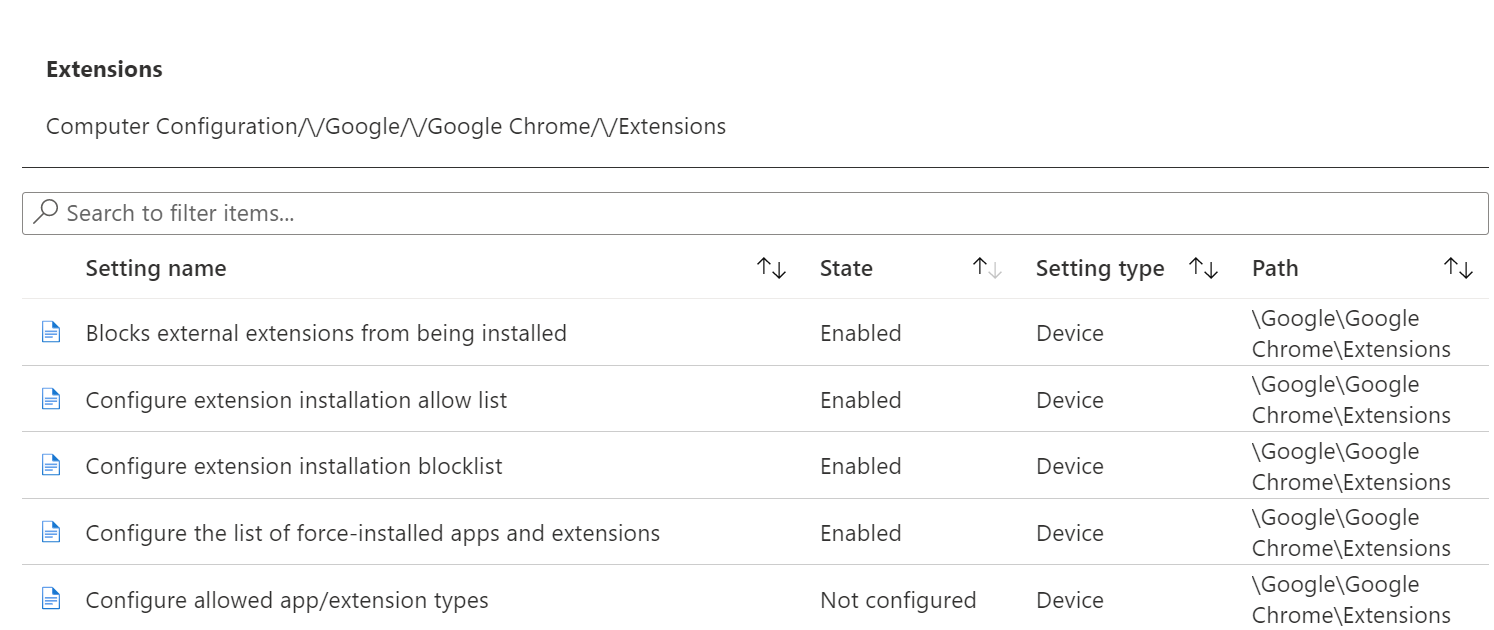This screenshot has height=630, width=1494.
Task: Sort by Path column arrows
Action: pos(1459,268)
